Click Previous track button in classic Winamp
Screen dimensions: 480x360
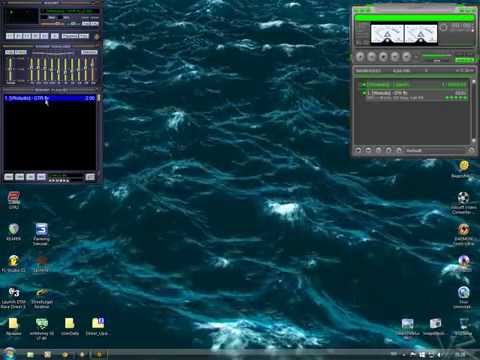tap(10, 36)
